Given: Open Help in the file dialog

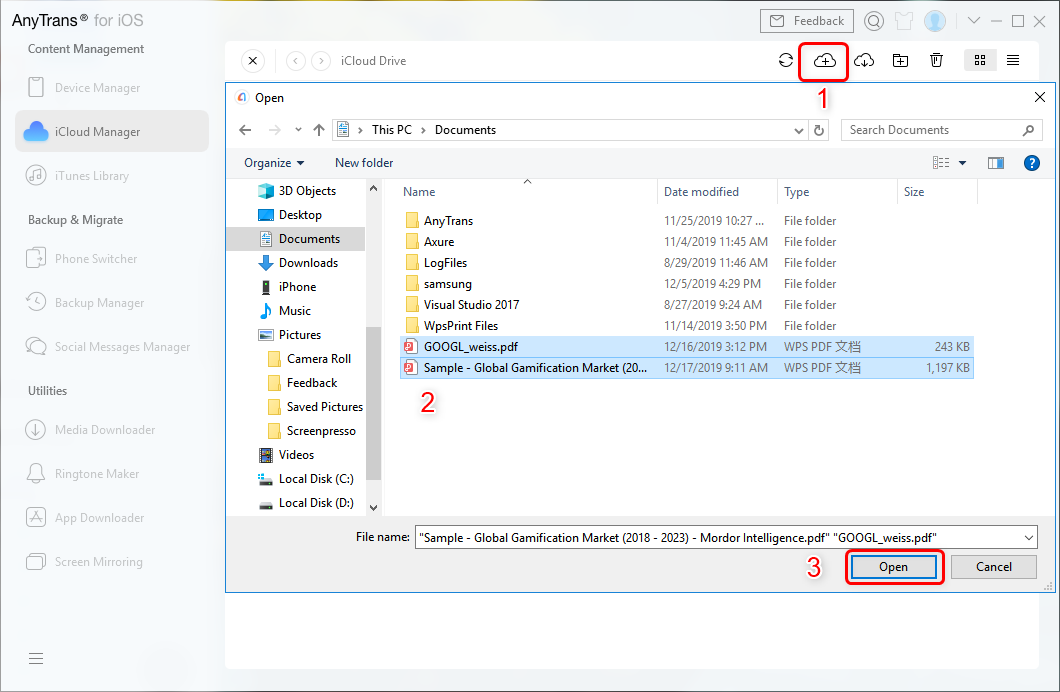Looking at the screenshot, I should [1031, 162].
